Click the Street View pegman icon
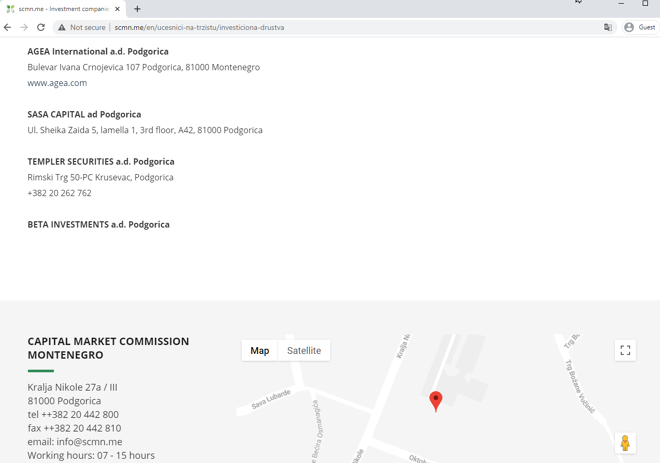660x463 pixels. point(625,443)
